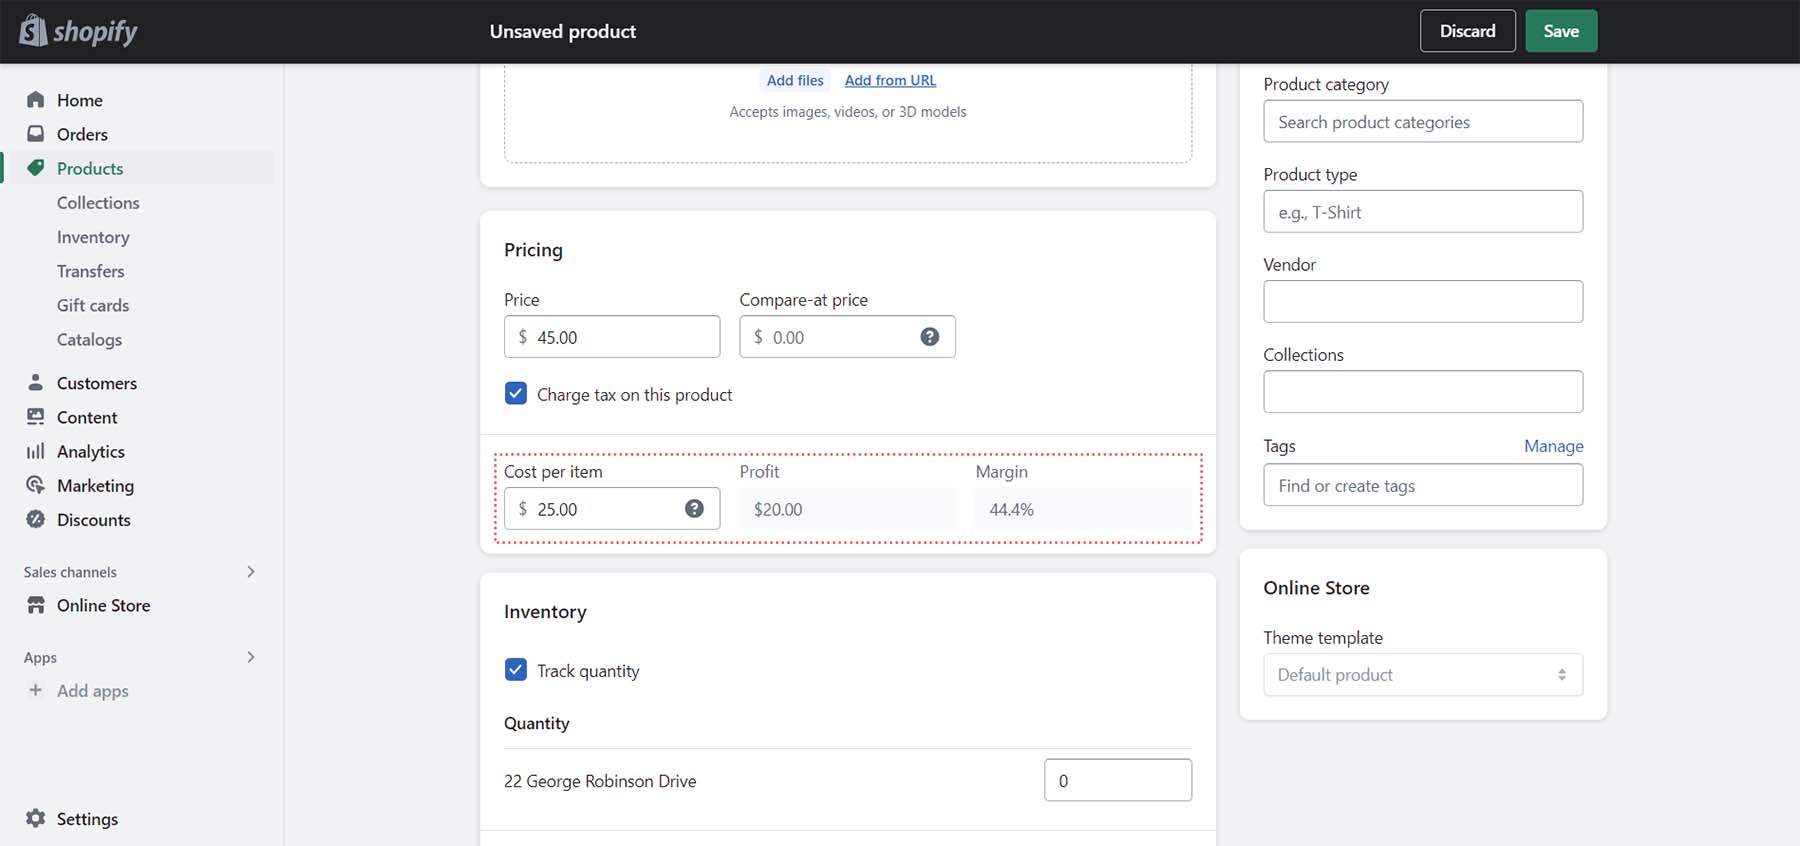Click the Home house icon in sidebar
This screenshot has width=1800, height=846.
pos(36,100)
